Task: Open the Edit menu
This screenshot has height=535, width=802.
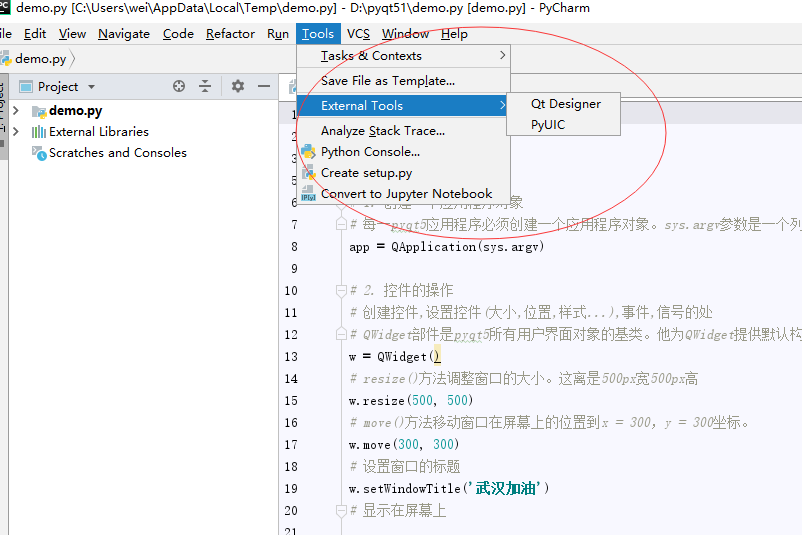Action: 35,34
